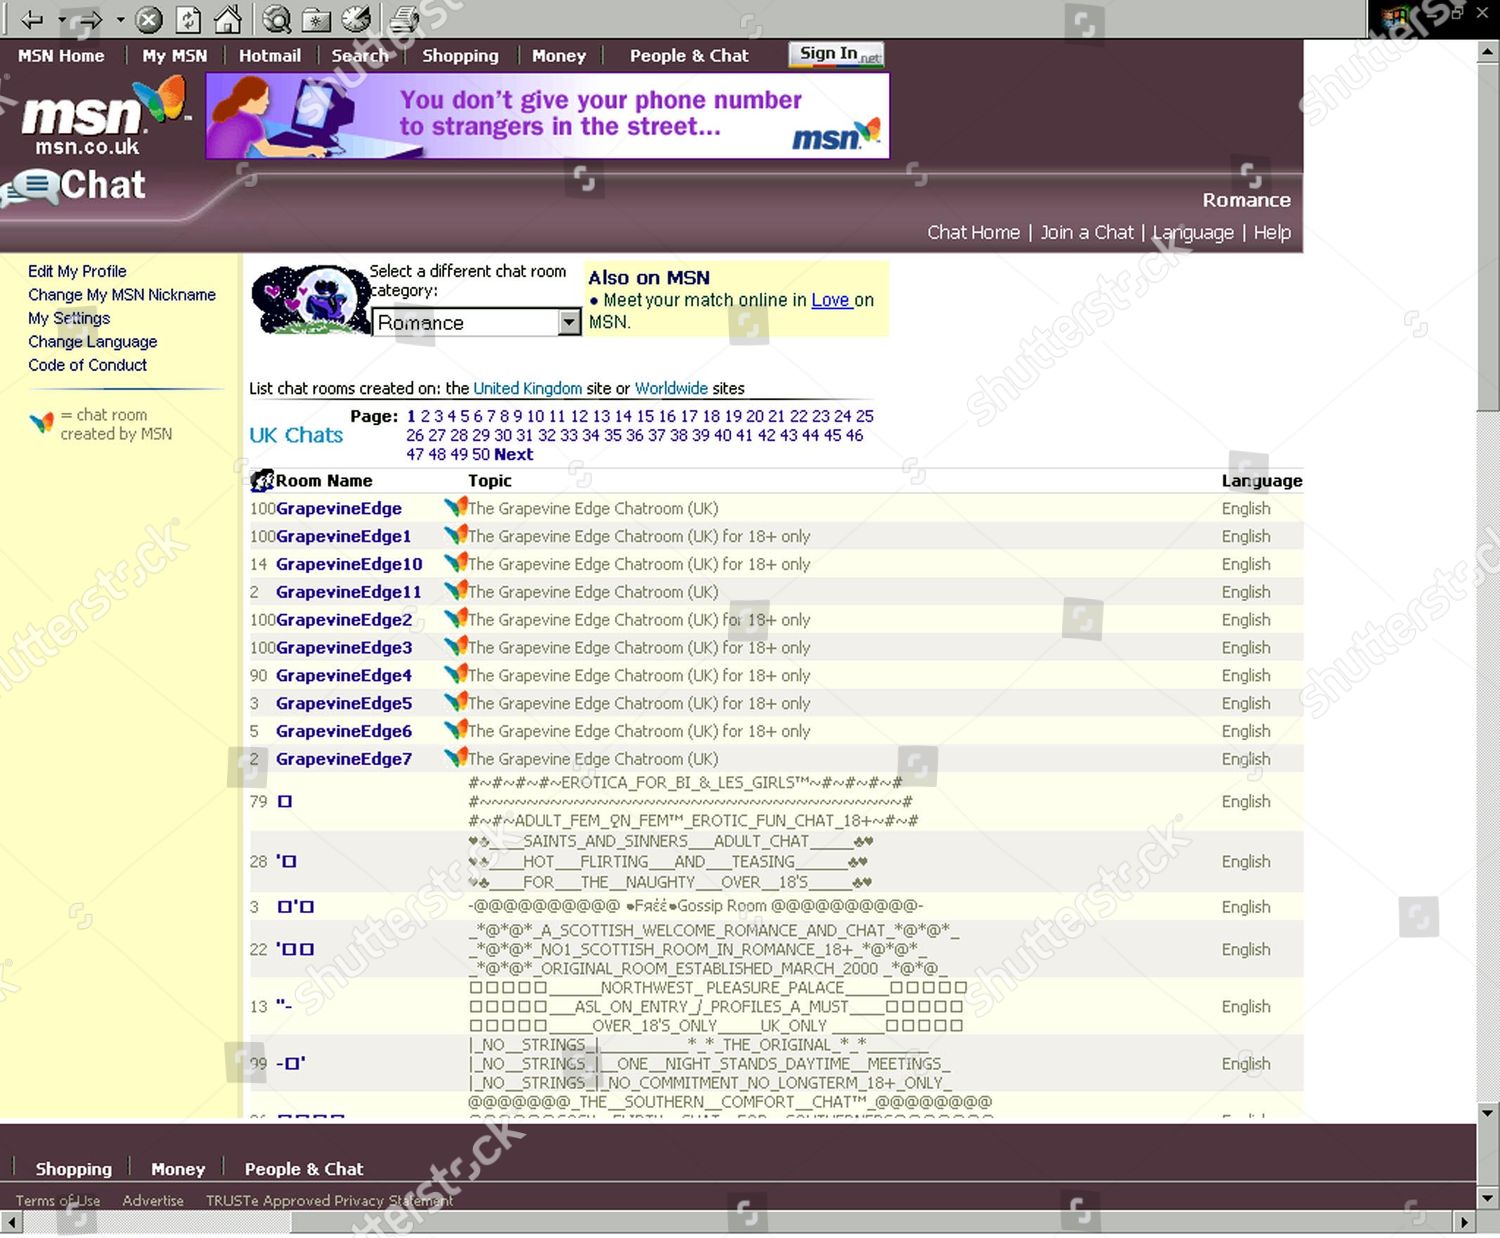Open the Forward button history dropdown arrow

121,19
